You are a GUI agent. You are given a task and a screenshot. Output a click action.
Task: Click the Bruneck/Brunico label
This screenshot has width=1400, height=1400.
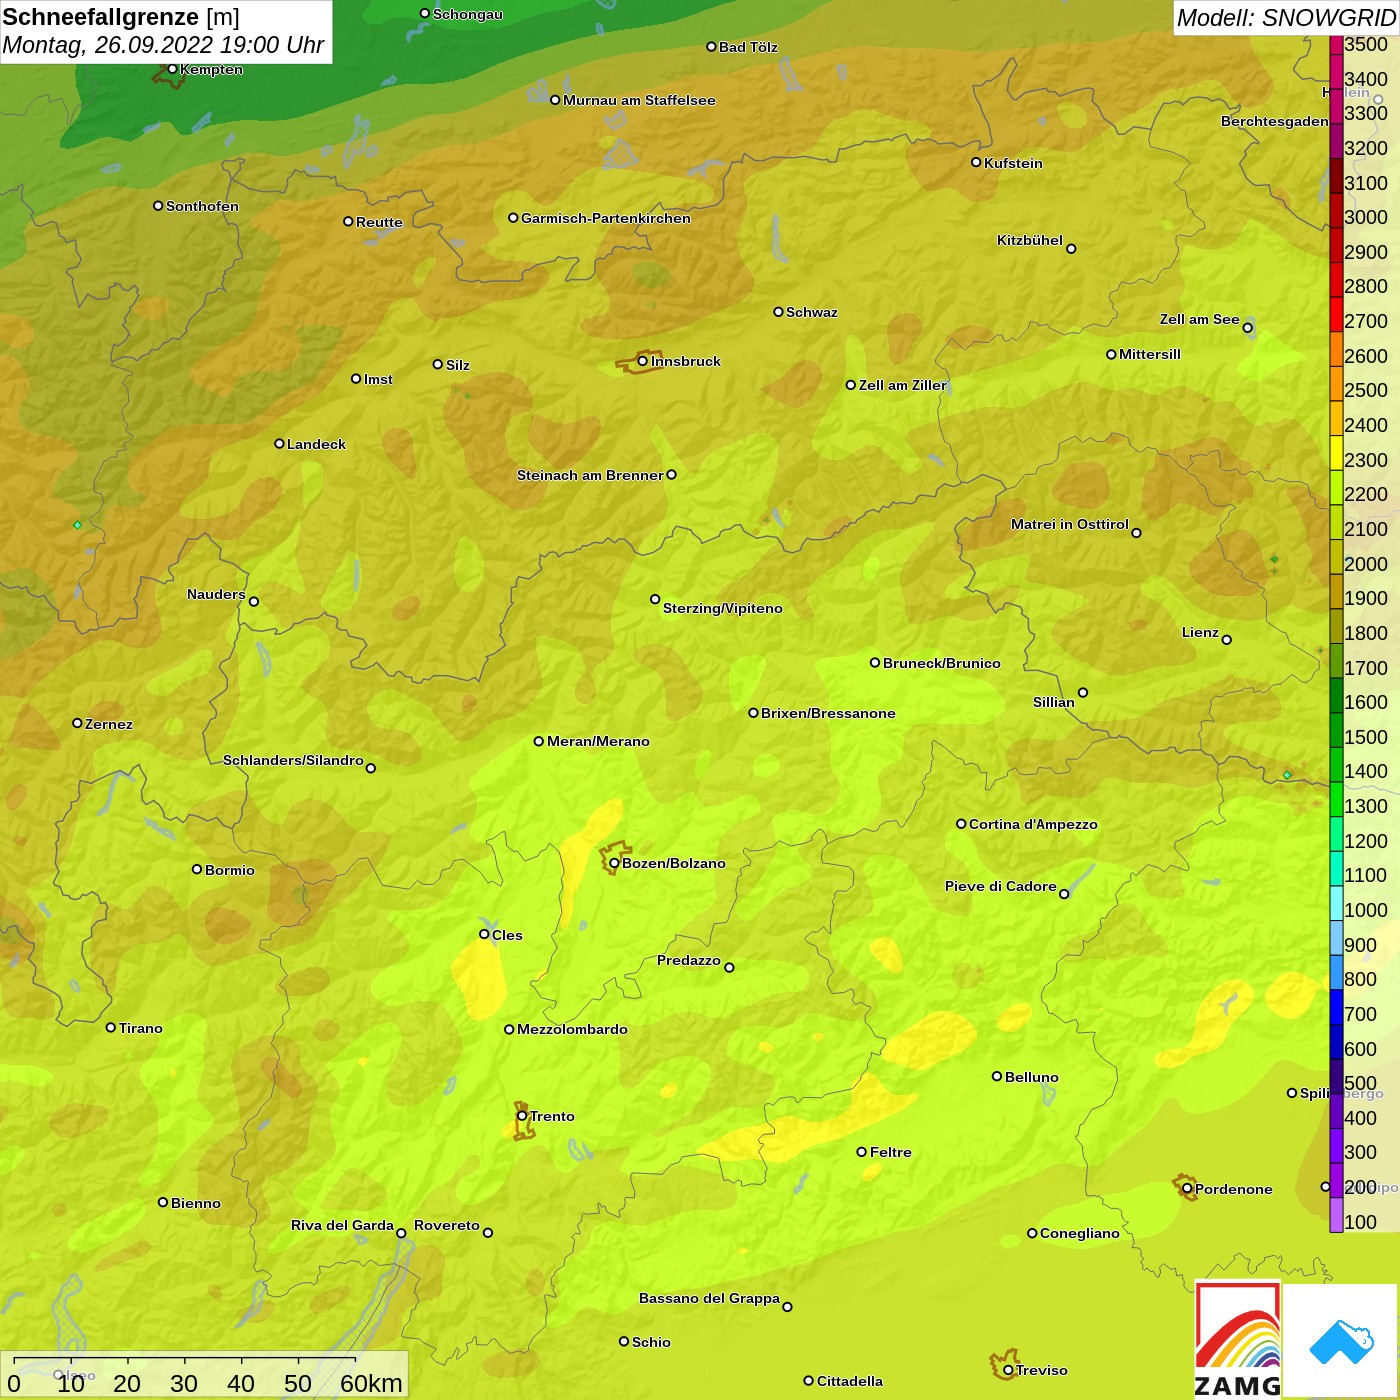[942, 663]
